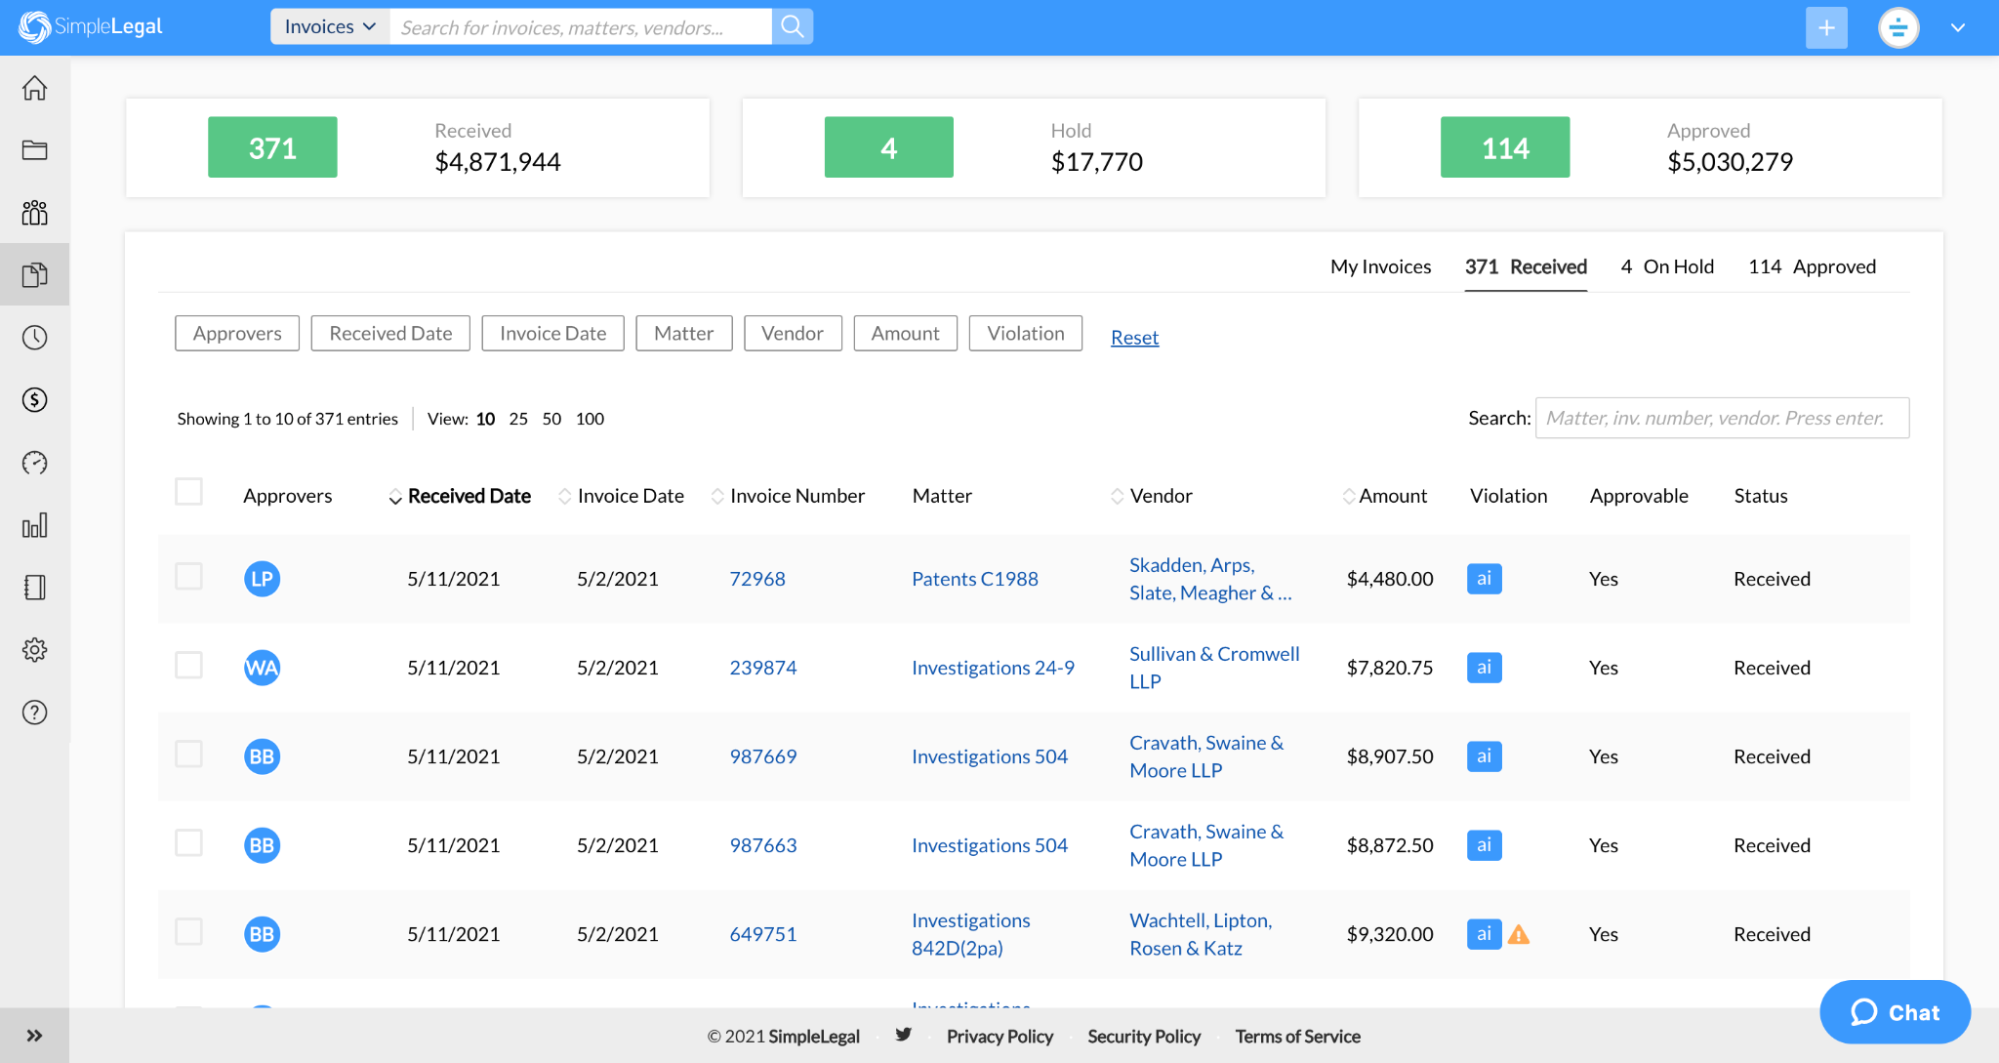The height and width of the screenshot is (1063, 1999).
Task: Click the table Search input field
Action: (x=1722, y=418)
